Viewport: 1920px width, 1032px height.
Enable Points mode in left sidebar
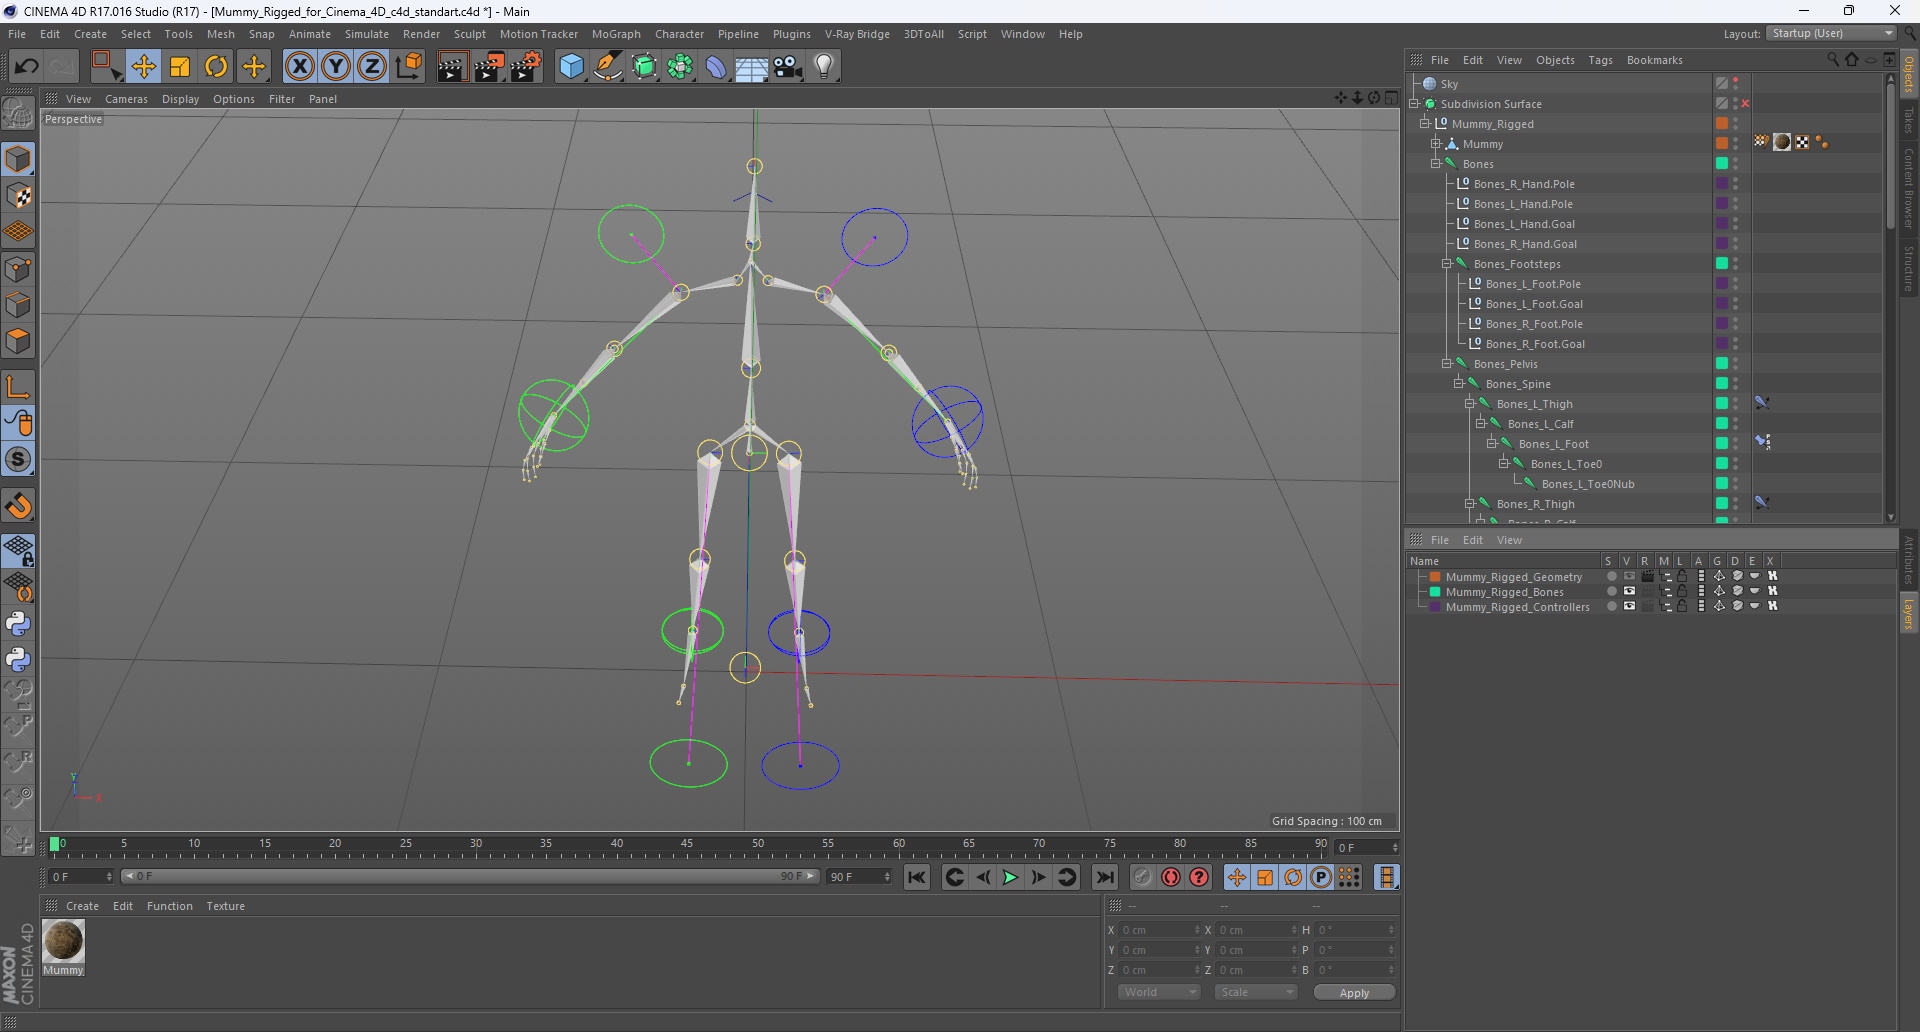[x=18, y=269]
